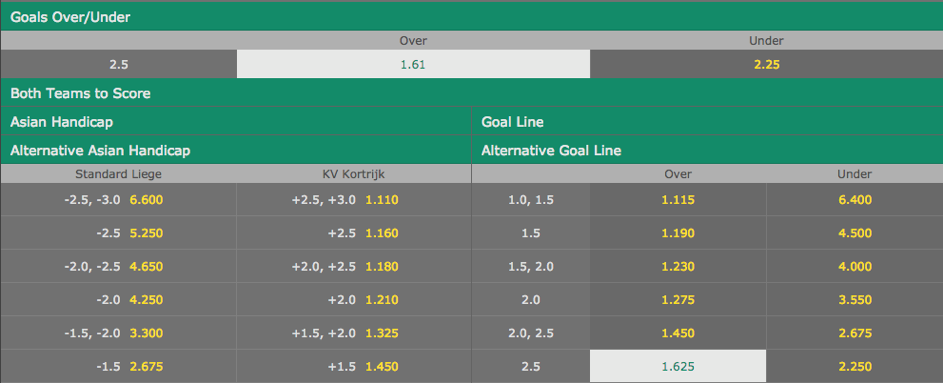Collapse the Goals Over/Under section header
The width and height of the screenshot is (943, 383).
(x=472, y=17)
